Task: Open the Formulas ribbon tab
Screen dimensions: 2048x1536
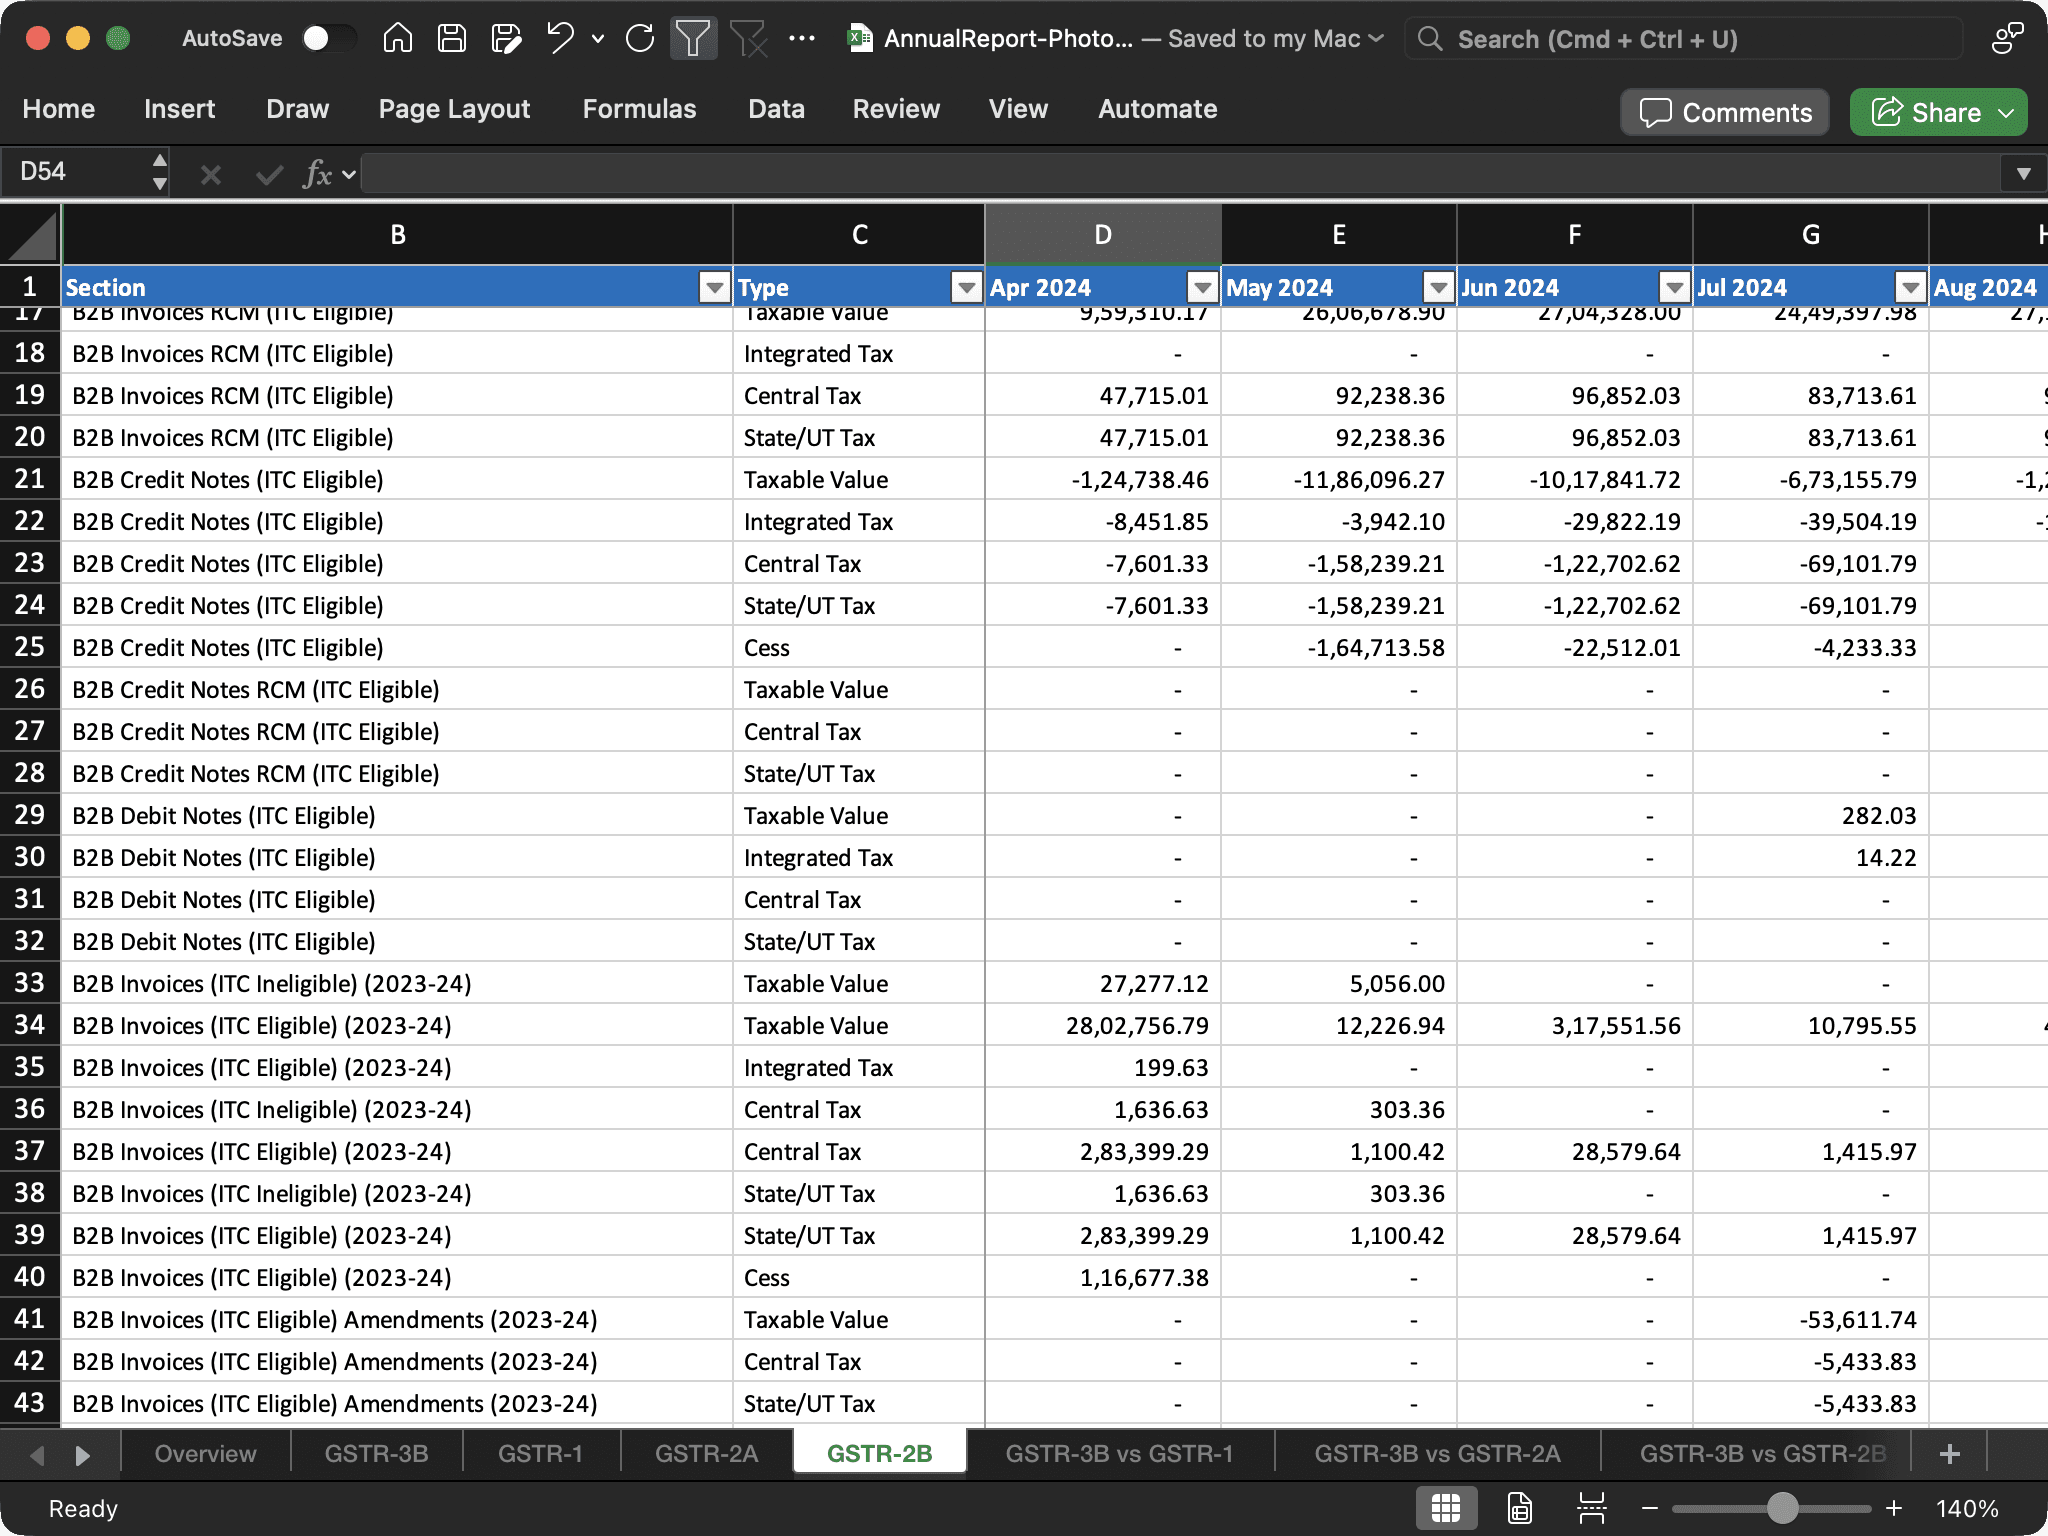Action: pyautogui.click(x=639, y=109)
